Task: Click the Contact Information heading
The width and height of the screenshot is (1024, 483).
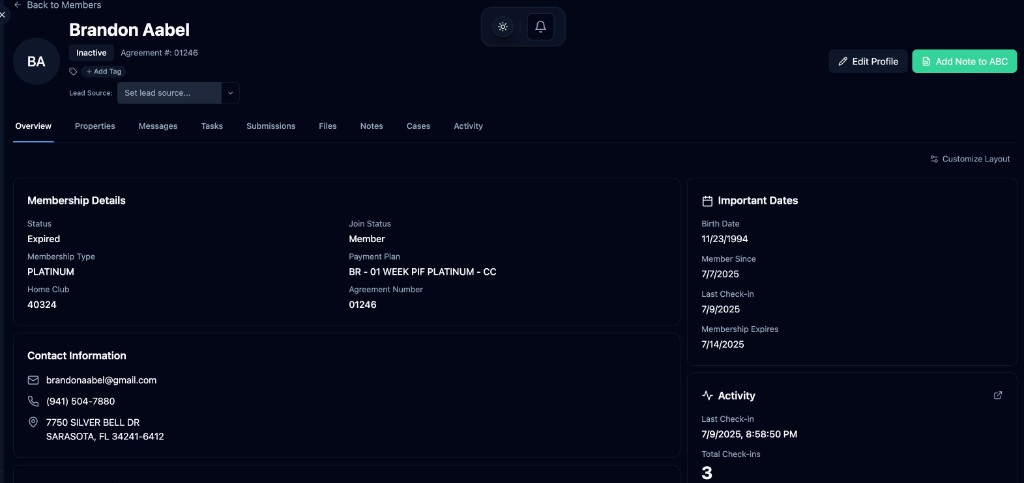Action: click(x=77, y=356)
